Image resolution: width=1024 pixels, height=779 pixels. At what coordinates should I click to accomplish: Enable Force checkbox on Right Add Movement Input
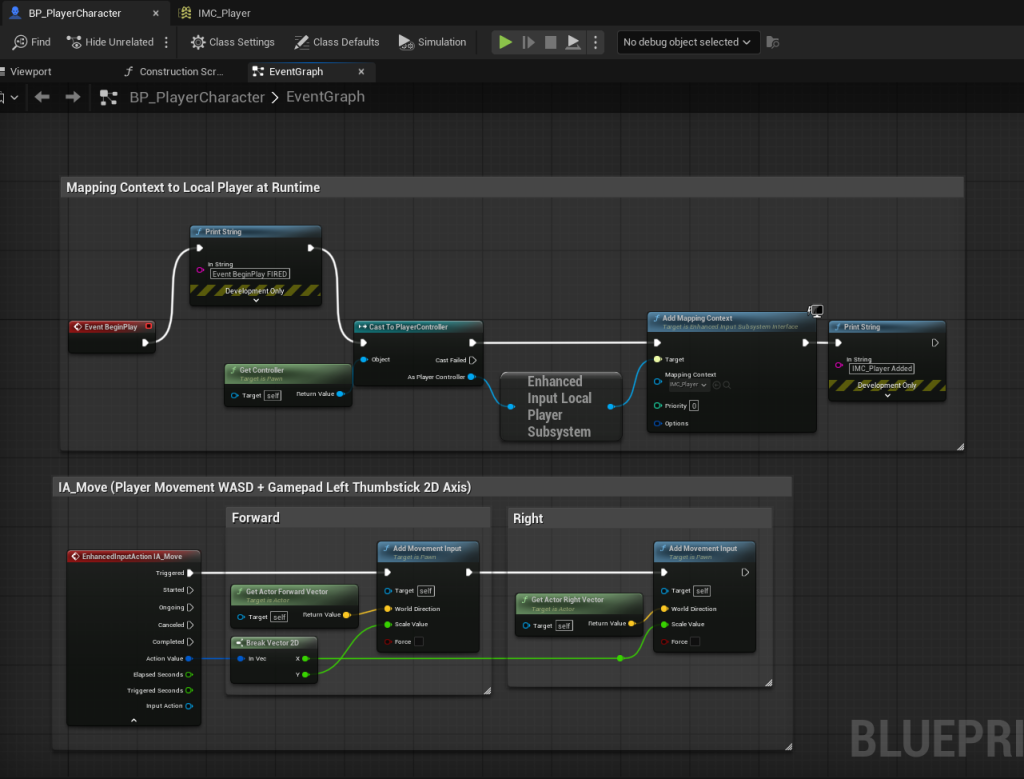point(694,641)
